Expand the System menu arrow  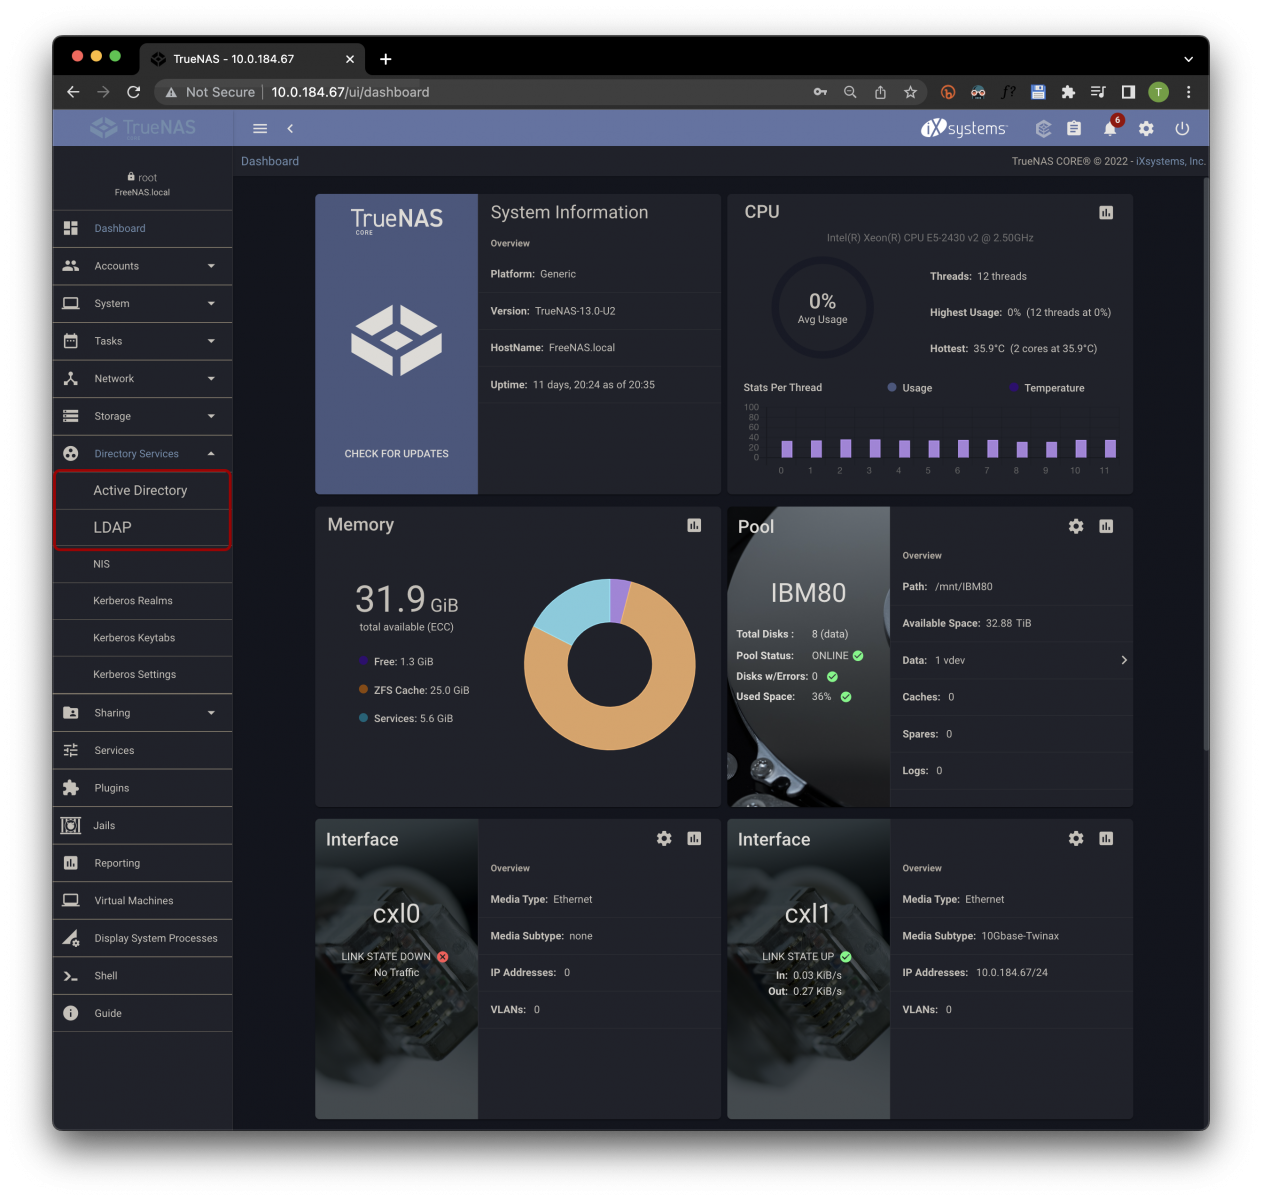(211, 303)
